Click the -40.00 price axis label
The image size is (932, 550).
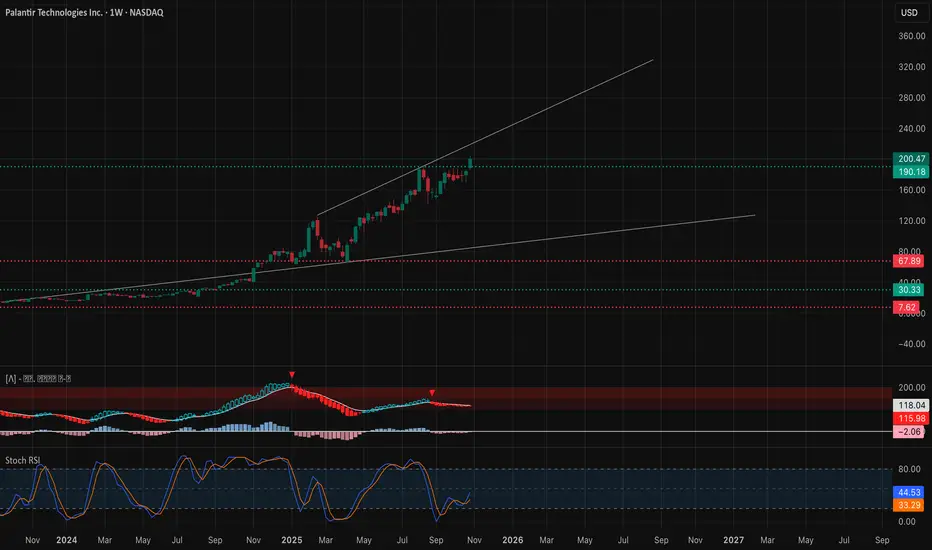(912, 344)
